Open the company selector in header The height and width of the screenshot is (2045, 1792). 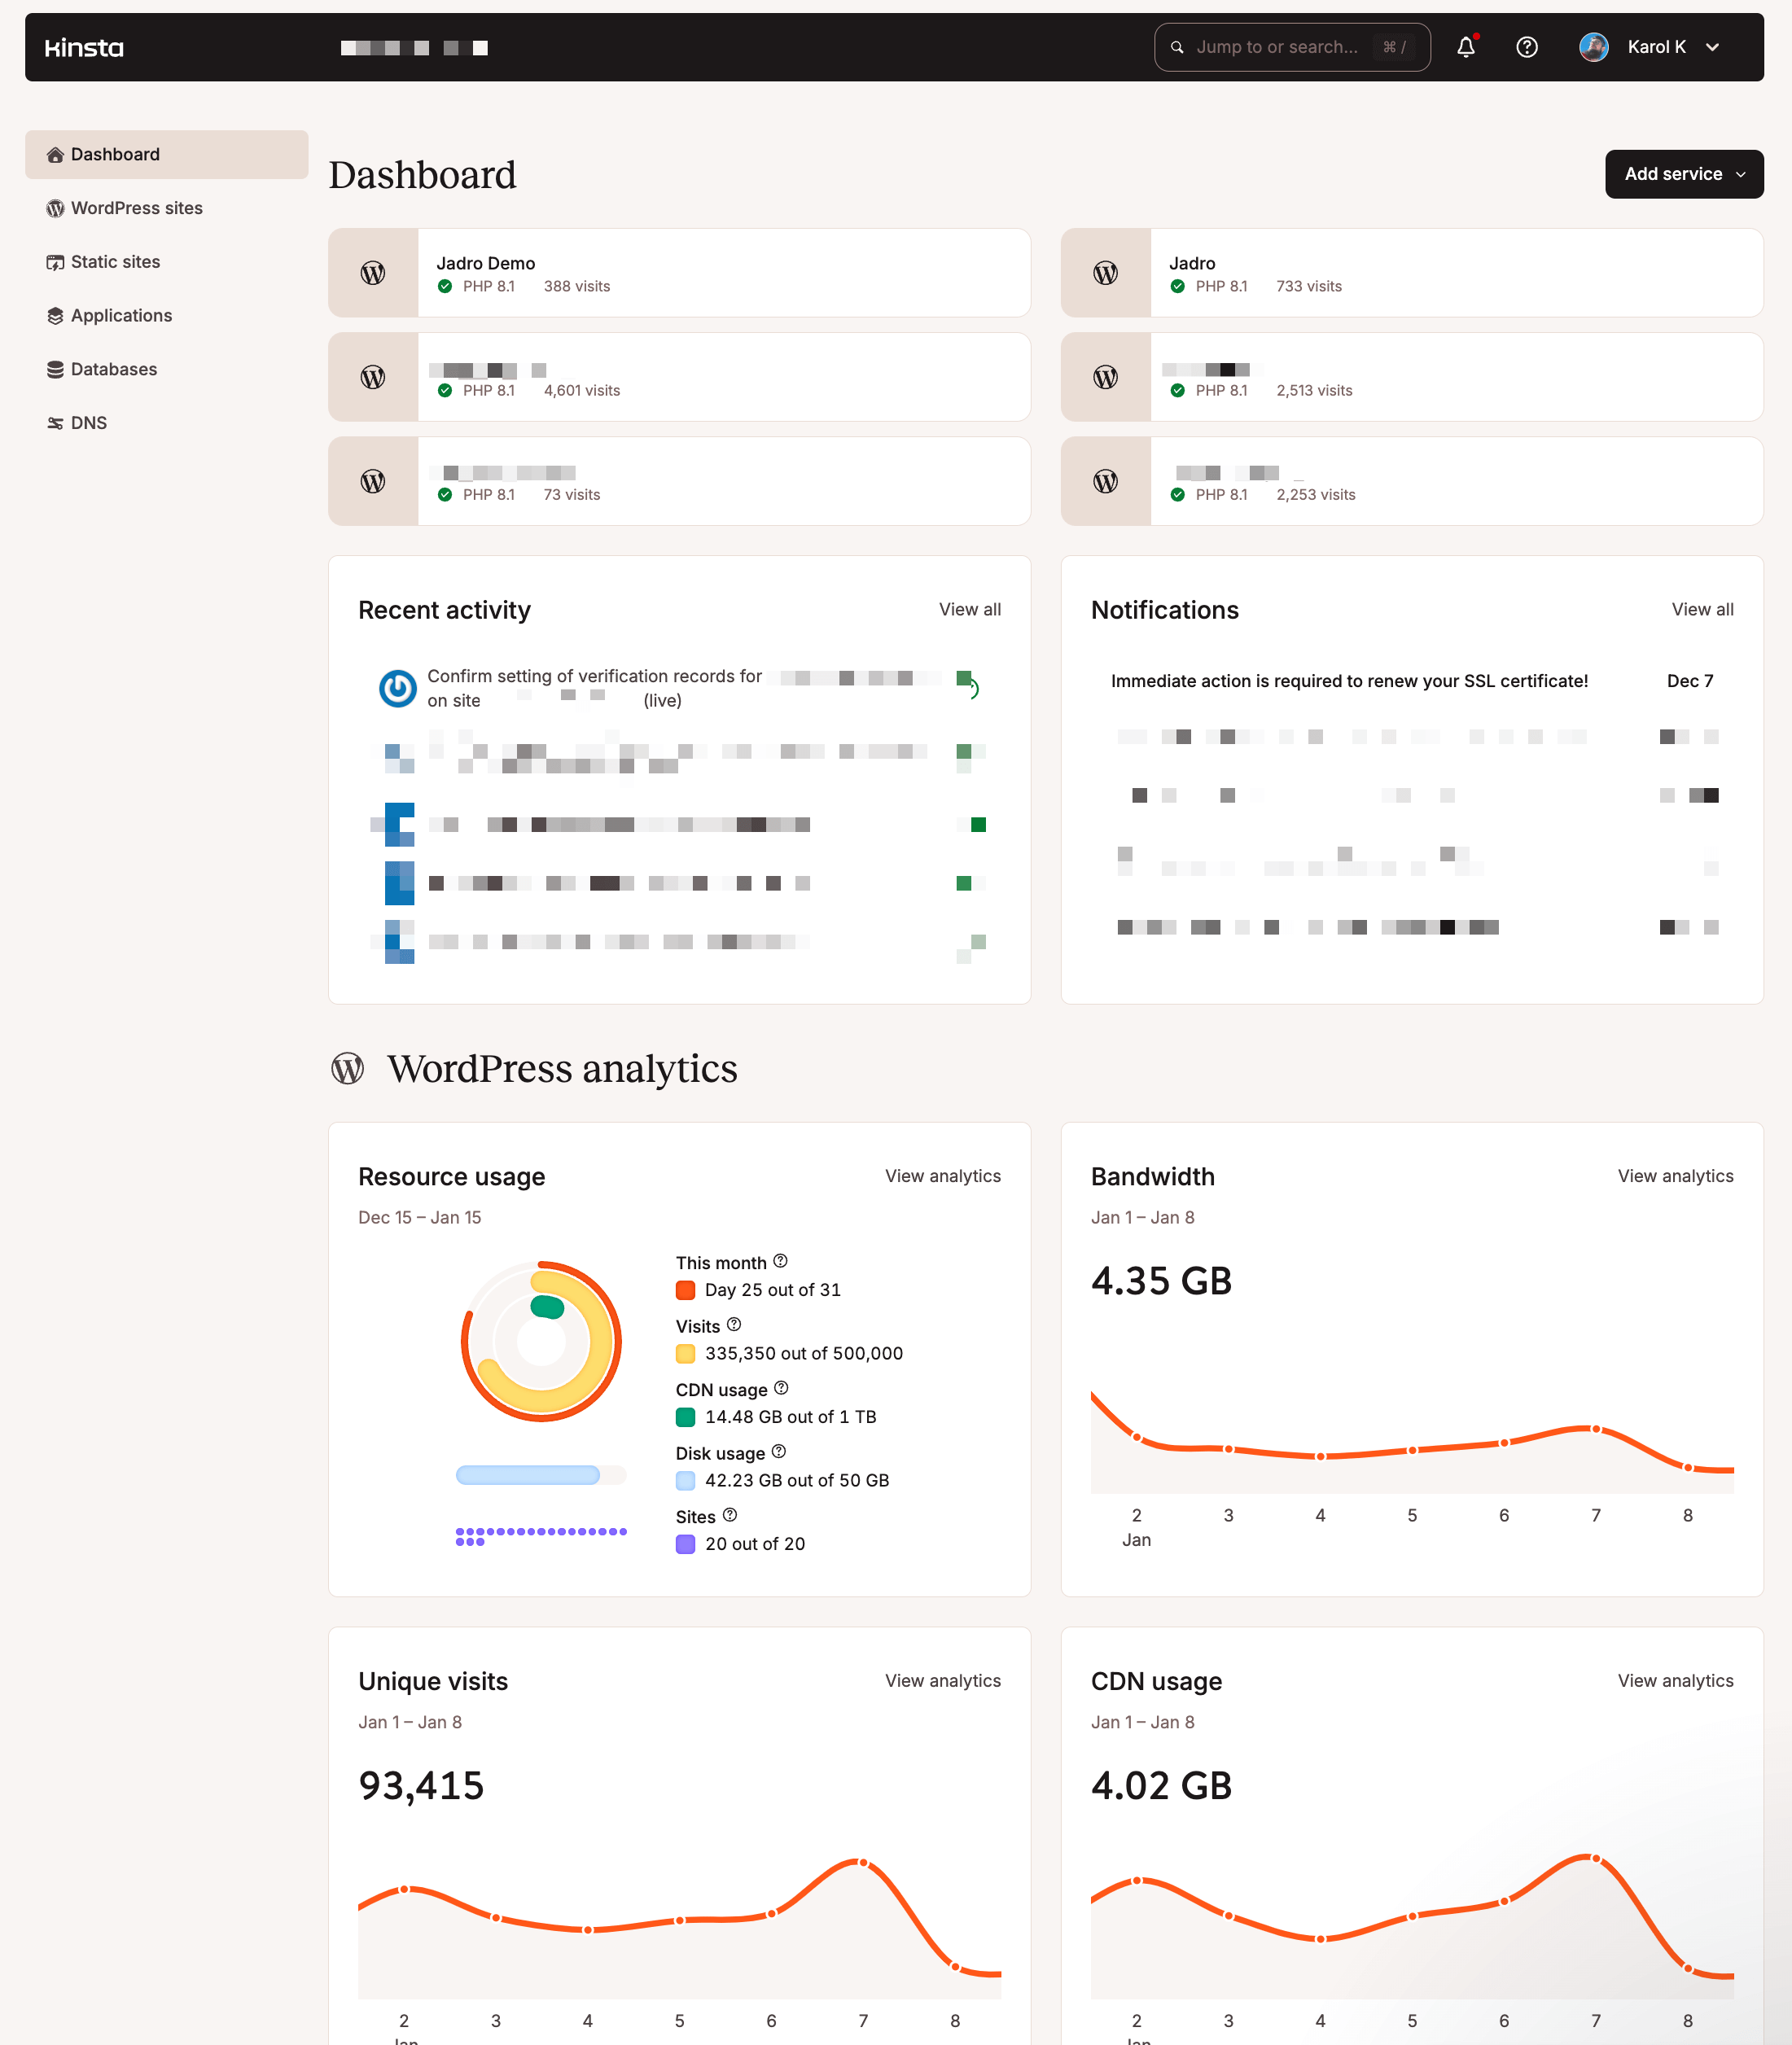414,48
